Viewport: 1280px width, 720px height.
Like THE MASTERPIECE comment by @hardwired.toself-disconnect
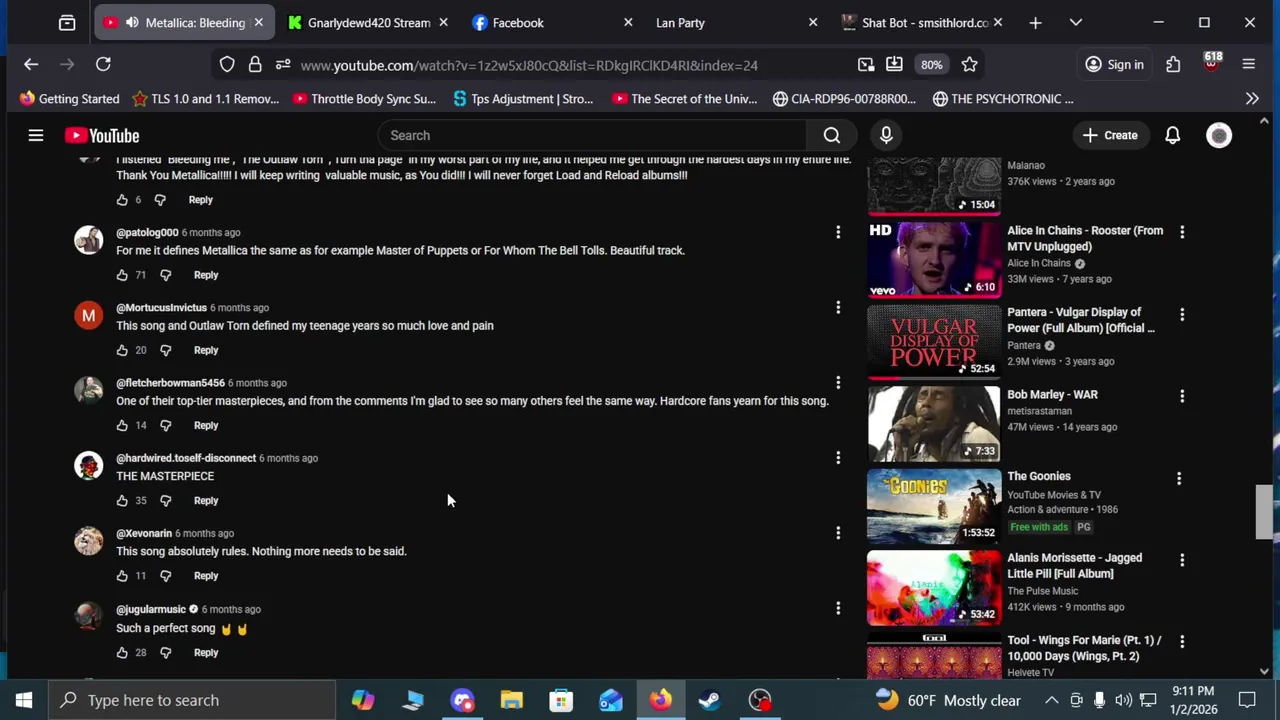tap(122, 500)
